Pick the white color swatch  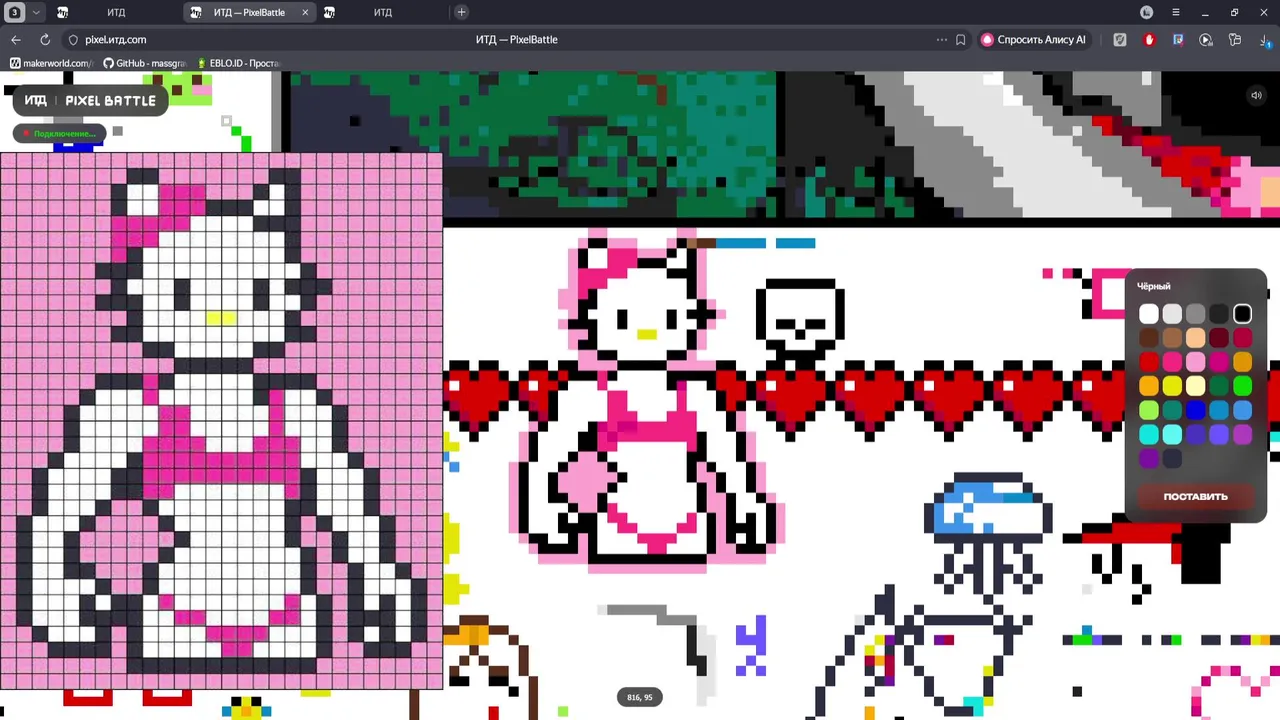1148,314
